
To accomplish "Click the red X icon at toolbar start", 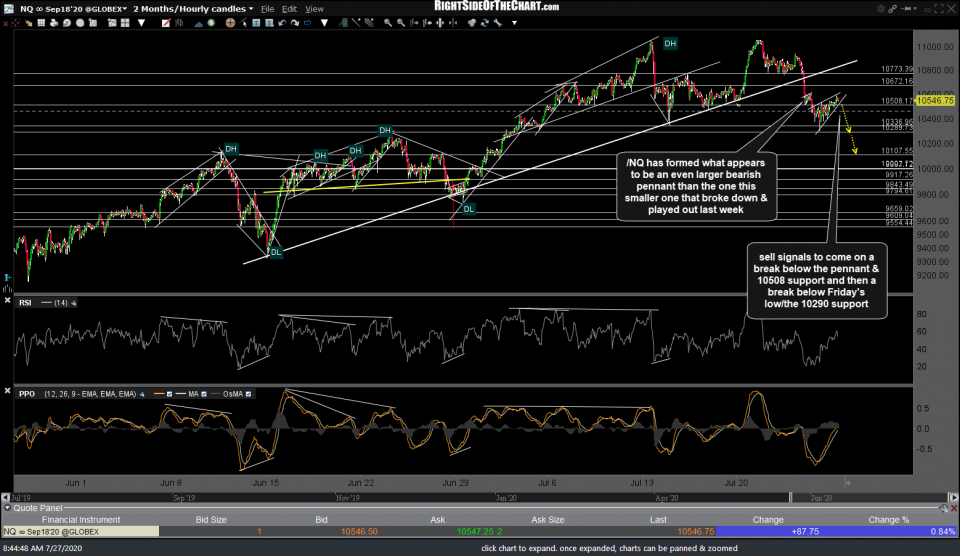I will [x=5, y=23].
